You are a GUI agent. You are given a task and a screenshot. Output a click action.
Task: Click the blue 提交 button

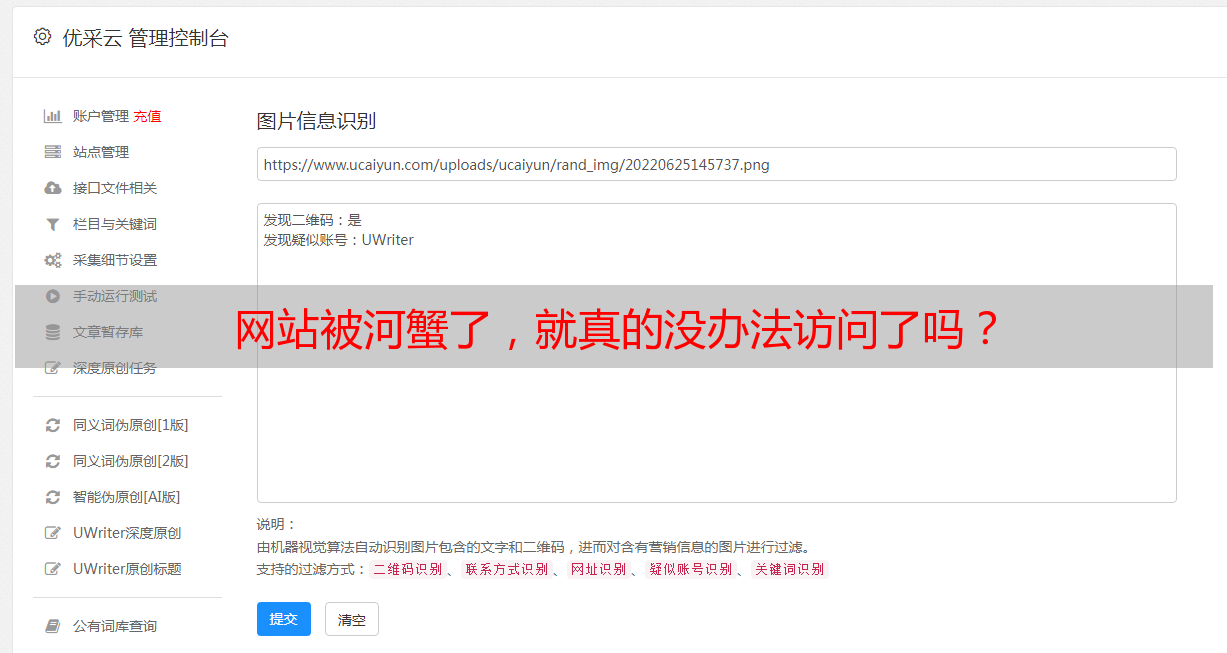[284, 619]
